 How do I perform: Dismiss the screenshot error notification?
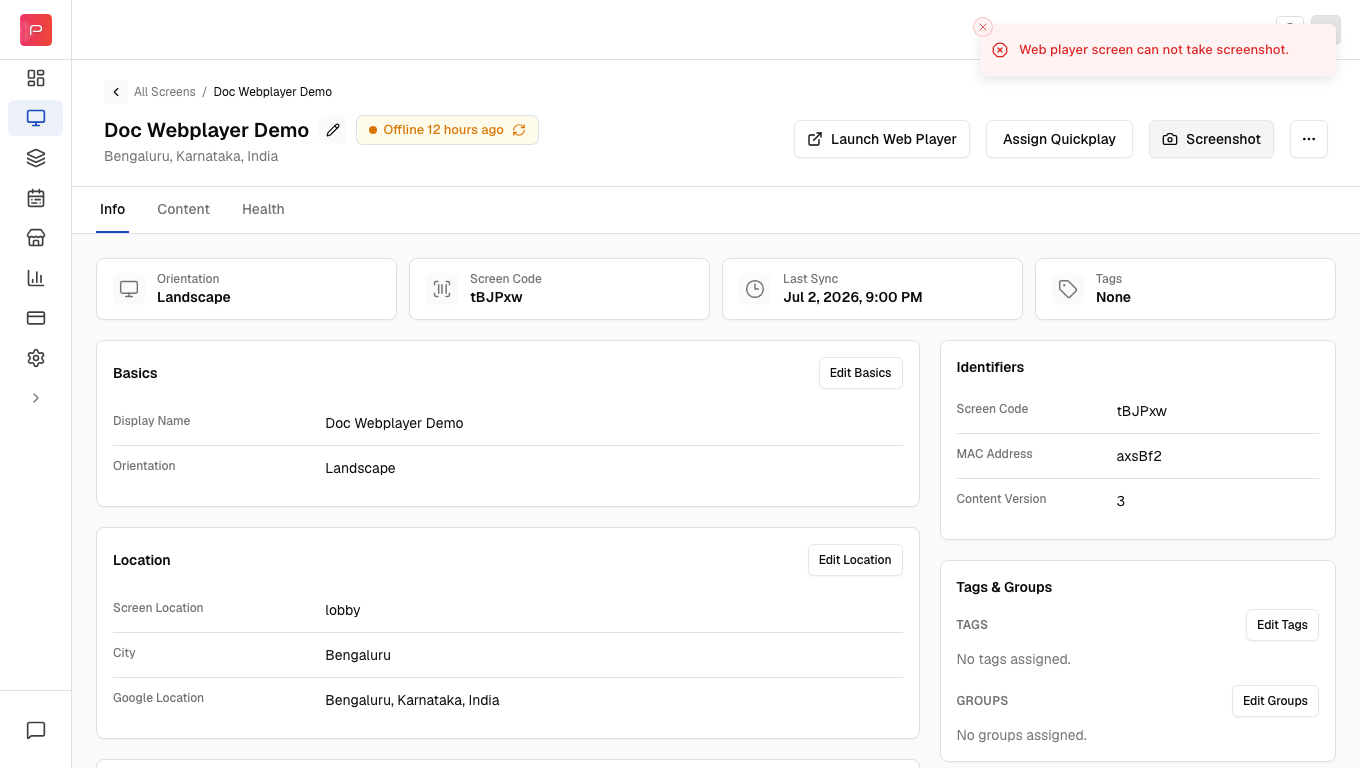click(983, 27)
